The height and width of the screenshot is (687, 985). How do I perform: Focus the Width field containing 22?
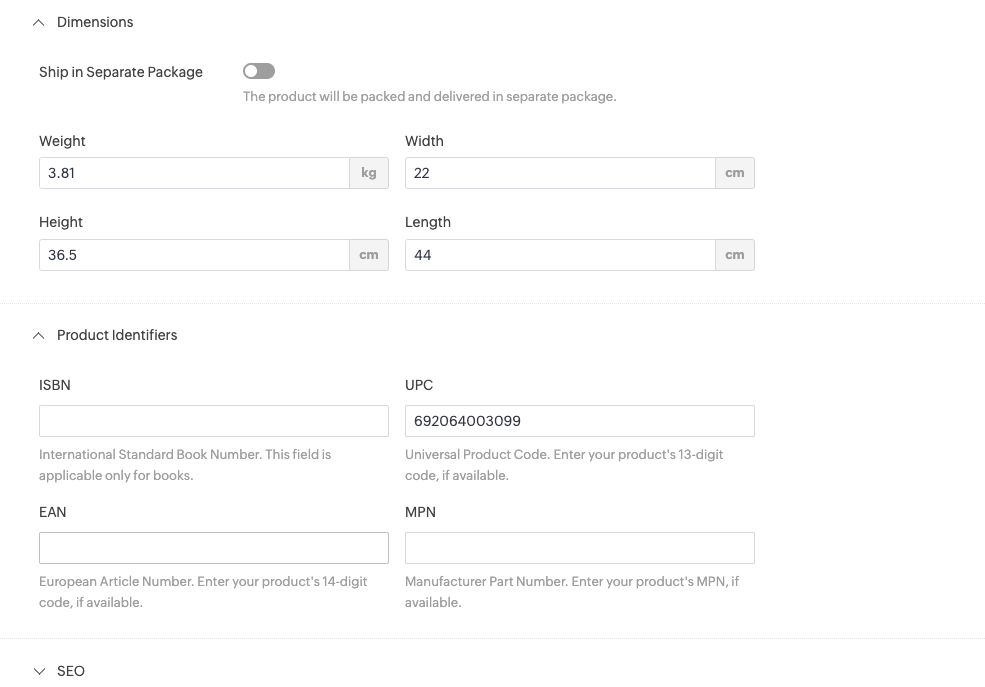point(560,173)
